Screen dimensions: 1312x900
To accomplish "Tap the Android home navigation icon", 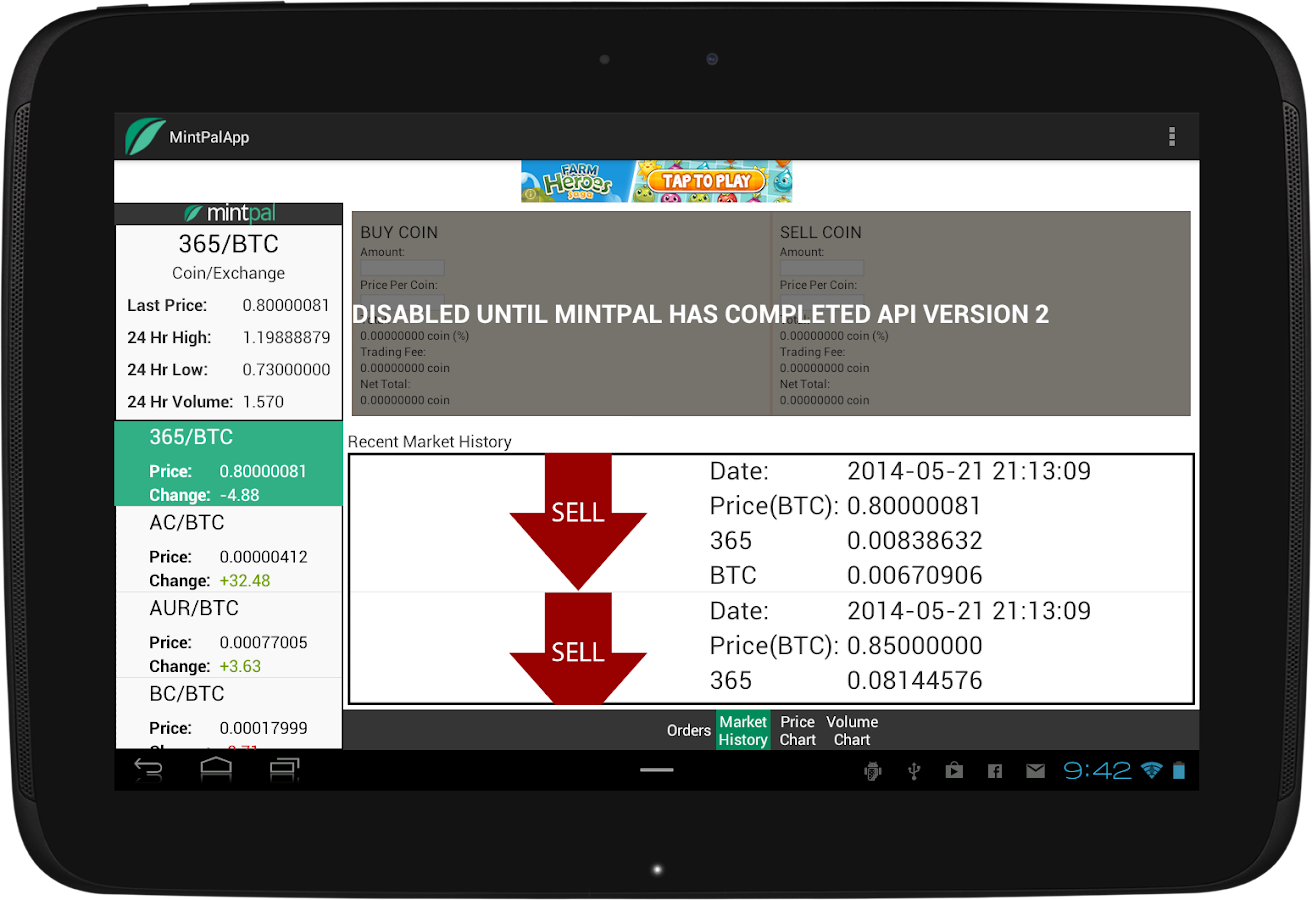I will [x=216, y=769].
